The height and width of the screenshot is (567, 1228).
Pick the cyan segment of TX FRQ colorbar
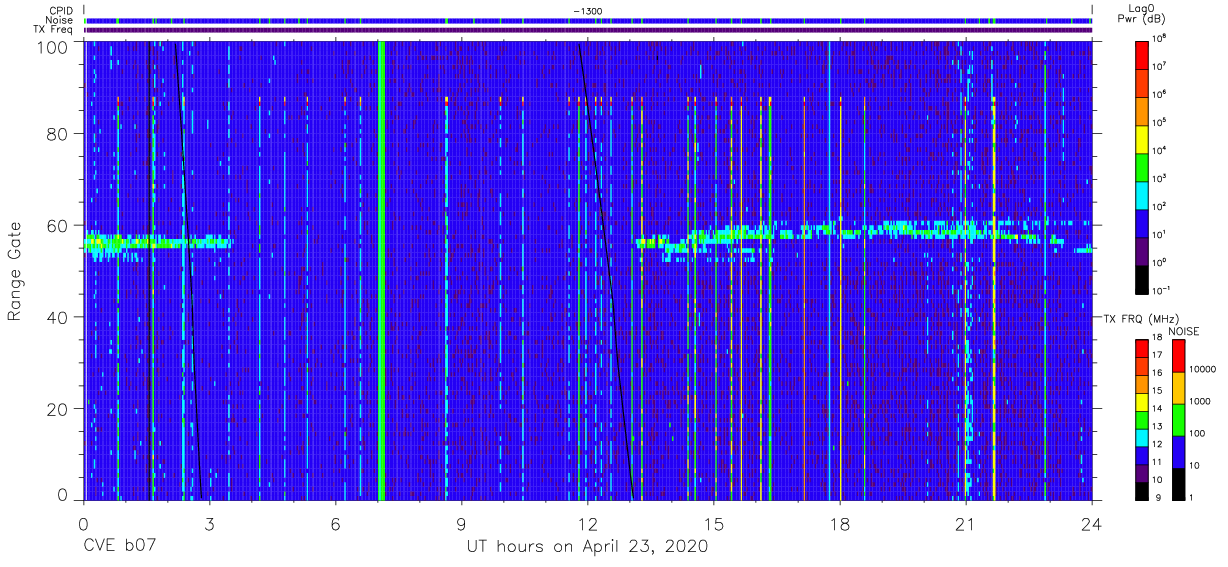(1142, 436)
